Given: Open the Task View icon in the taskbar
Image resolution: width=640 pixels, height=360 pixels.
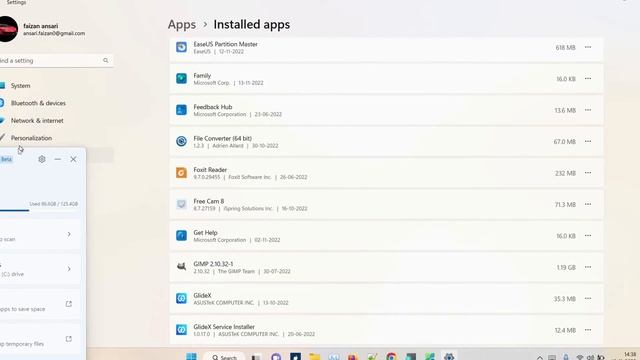Looking at the screenshot, I should click(x=256, y=357).
